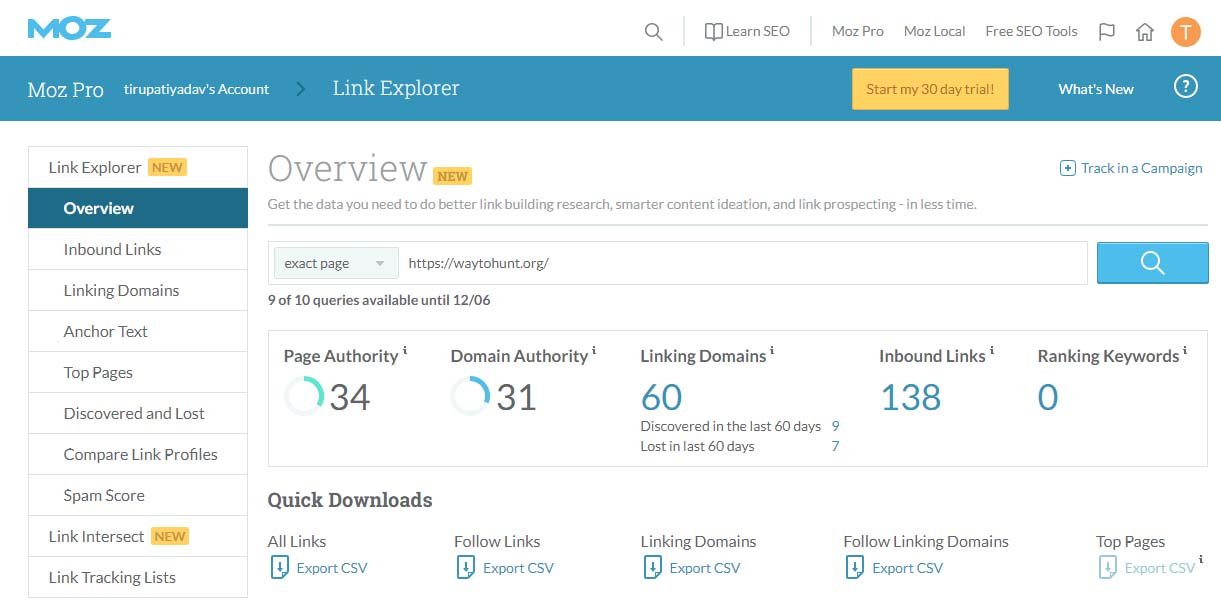Click breadcrumb chevron before Link Explorer
This screenshot has width=1221, height=604.
(x=301, y=89)
